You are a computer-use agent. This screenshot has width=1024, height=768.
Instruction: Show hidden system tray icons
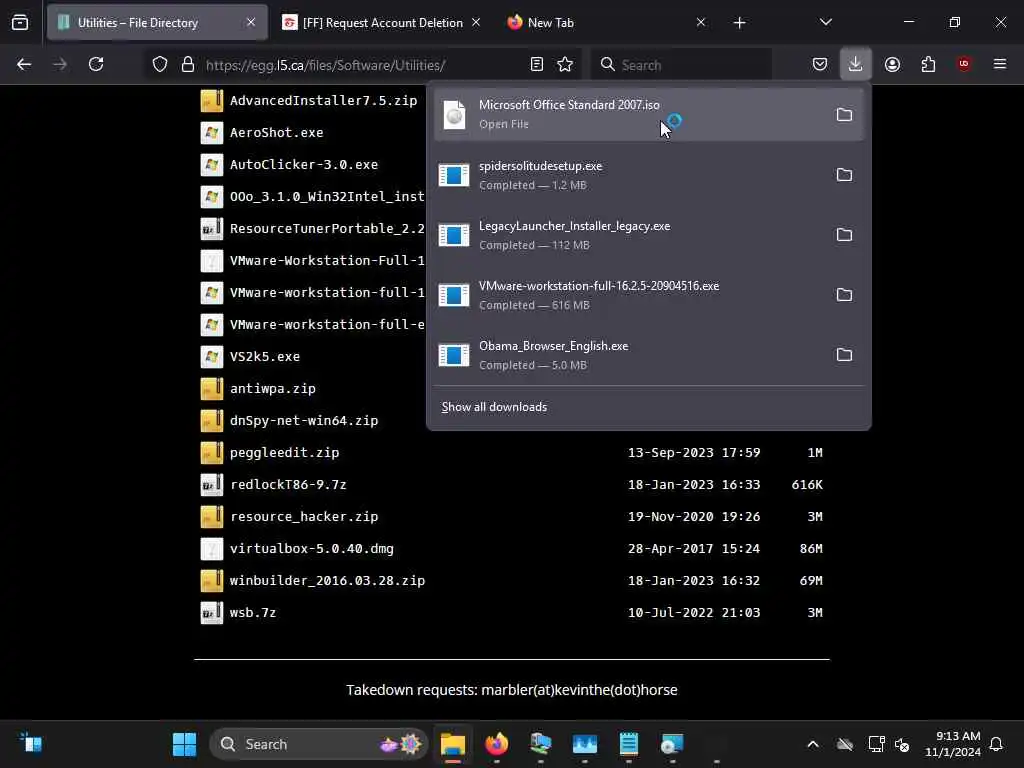(x=812, y=744)
